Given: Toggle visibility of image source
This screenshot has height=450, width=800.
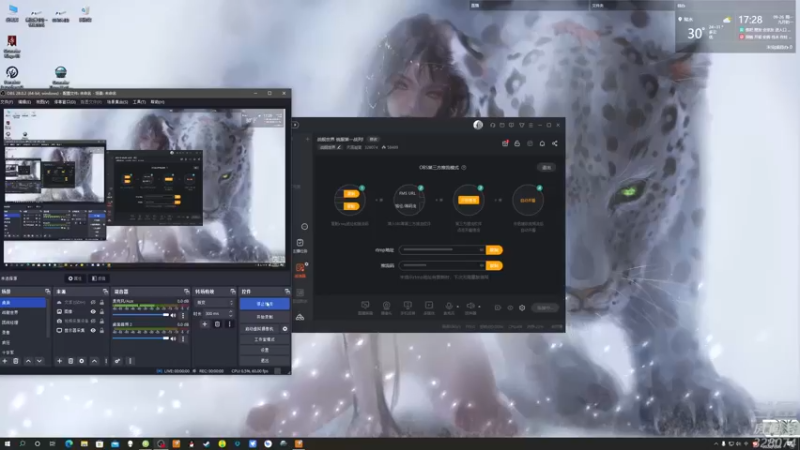Looking at the screenshot, I should click(93, 311).
